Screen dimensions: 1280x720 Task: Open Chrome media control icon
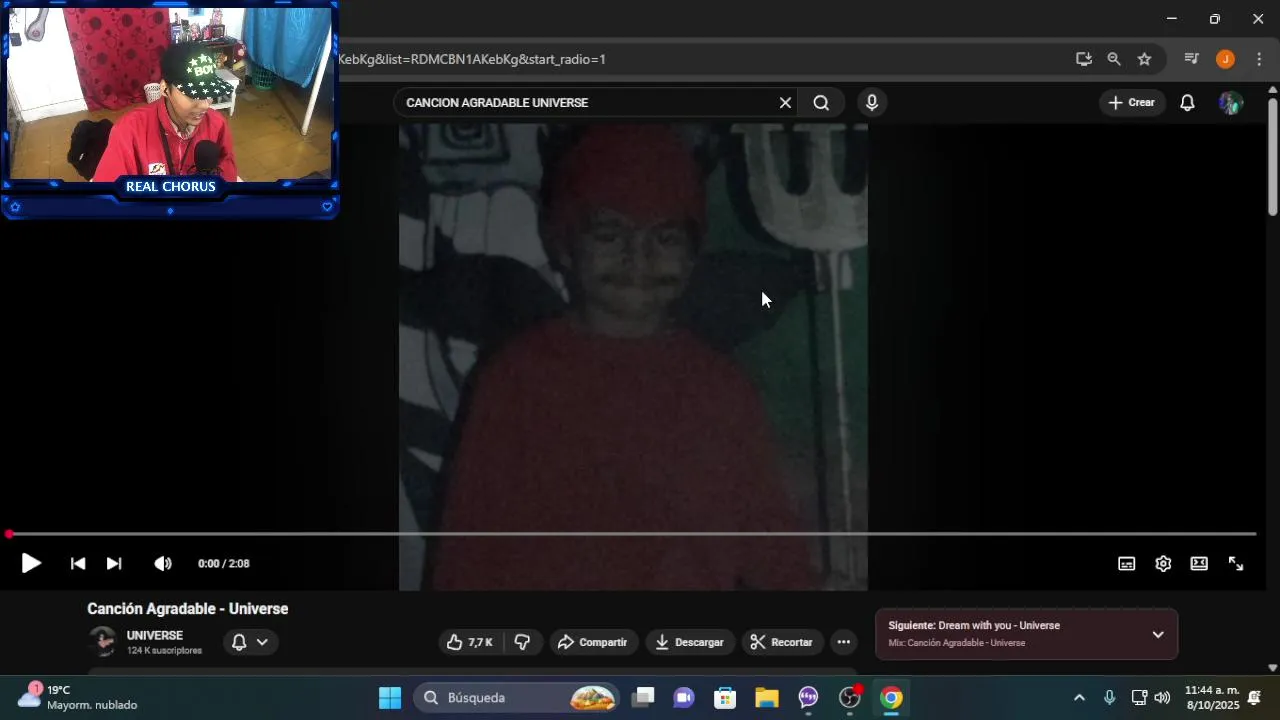[1191, 59]
